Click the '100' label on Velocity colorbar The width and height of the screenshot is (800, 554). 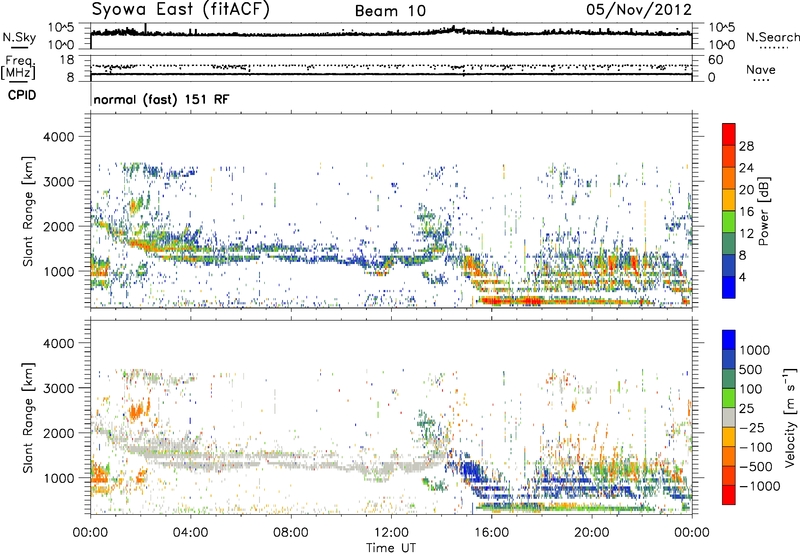point(751,389)
